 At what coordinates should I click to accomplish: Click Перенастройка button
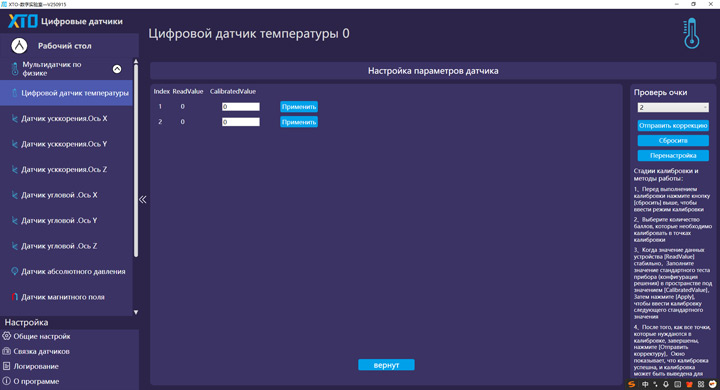click(x=673, y=156)
